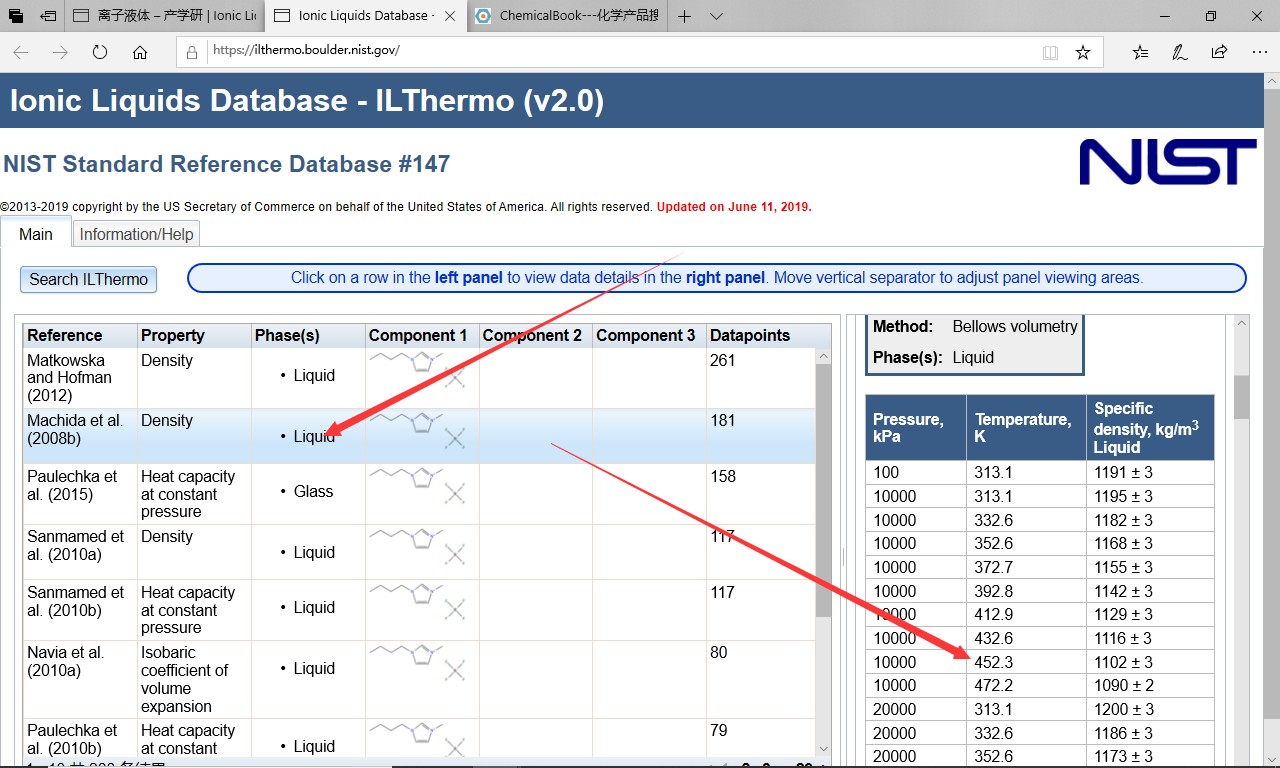The width and height of the screenshot is (1280, 768).
Task: Click the lock icon in address bar
Action: tap(194, 52)
